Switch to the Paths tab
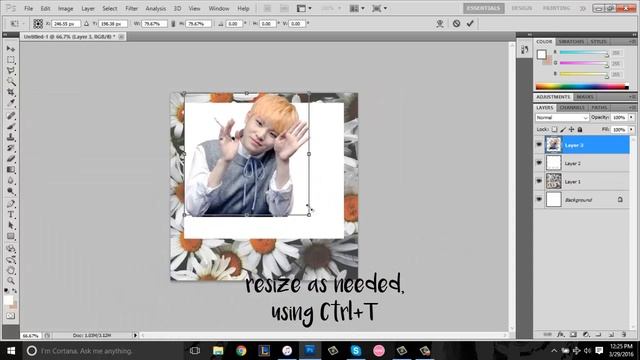The height and width of the screenshot is (360, 640). (599, 107)
